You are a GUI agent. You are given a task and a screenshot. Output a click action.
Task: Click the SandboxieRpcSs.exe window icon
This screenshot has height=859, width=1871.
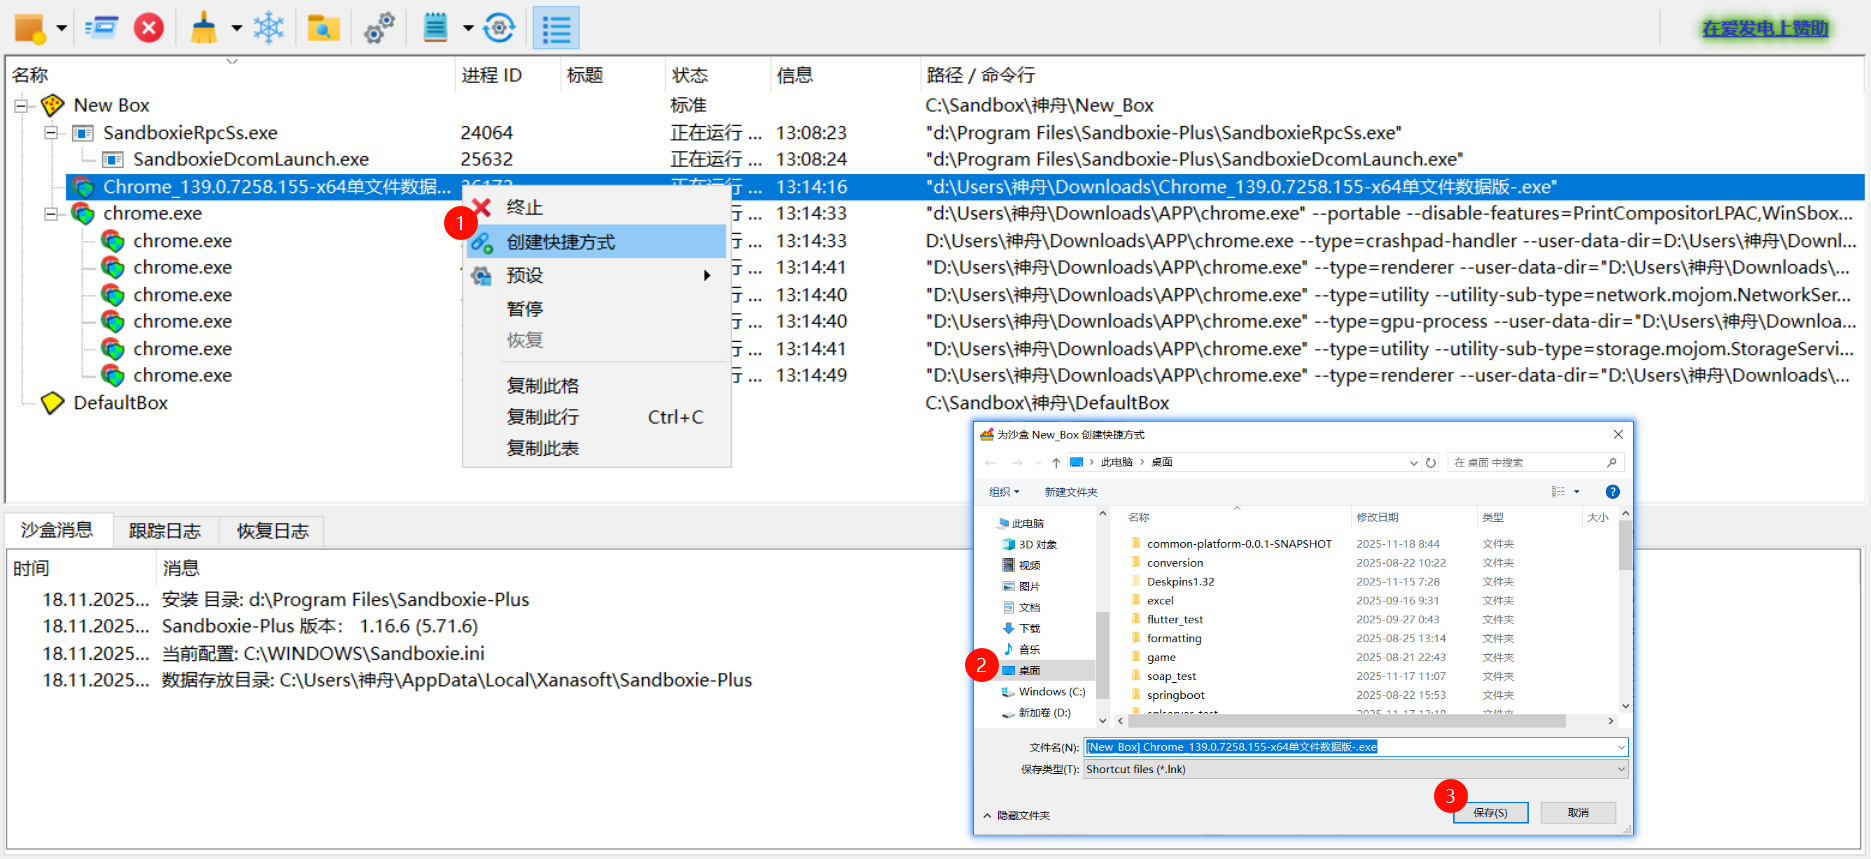point(83,133)
